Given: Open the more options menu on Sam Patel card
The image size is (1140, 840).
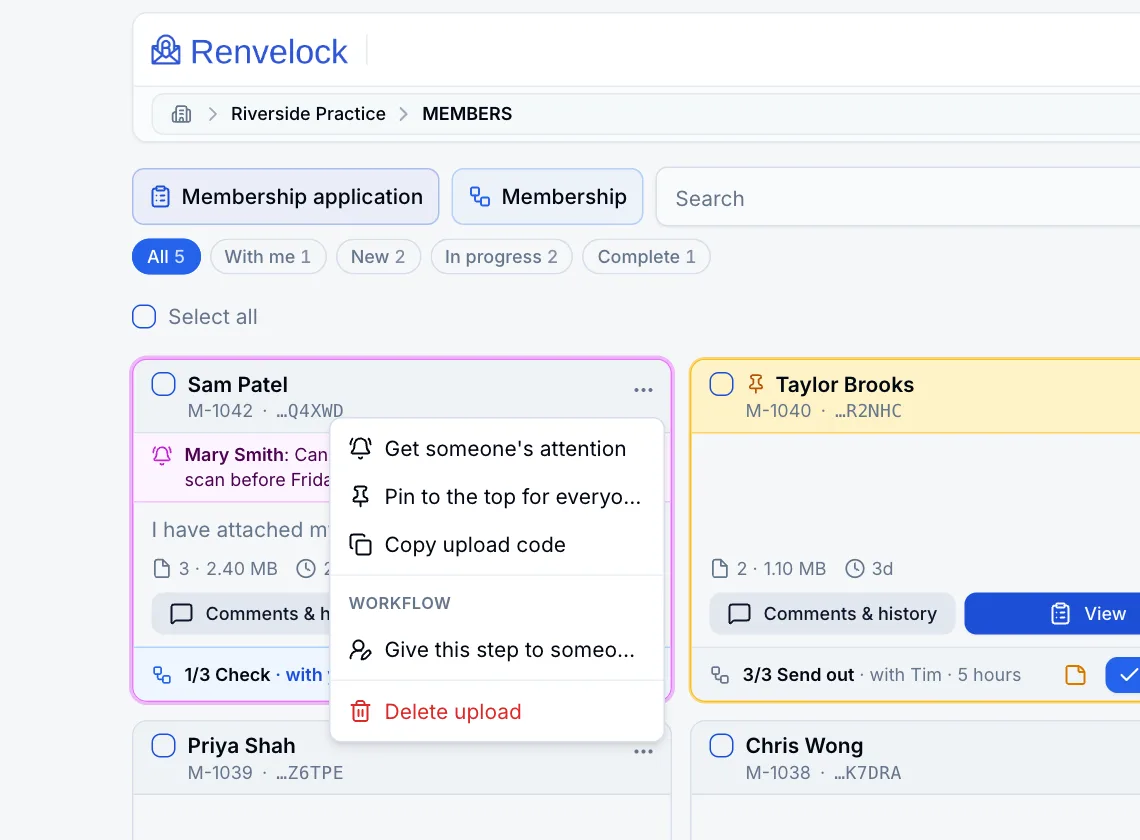Looking at the screenshot, I should pyautogui.click(x=643, y=390).
